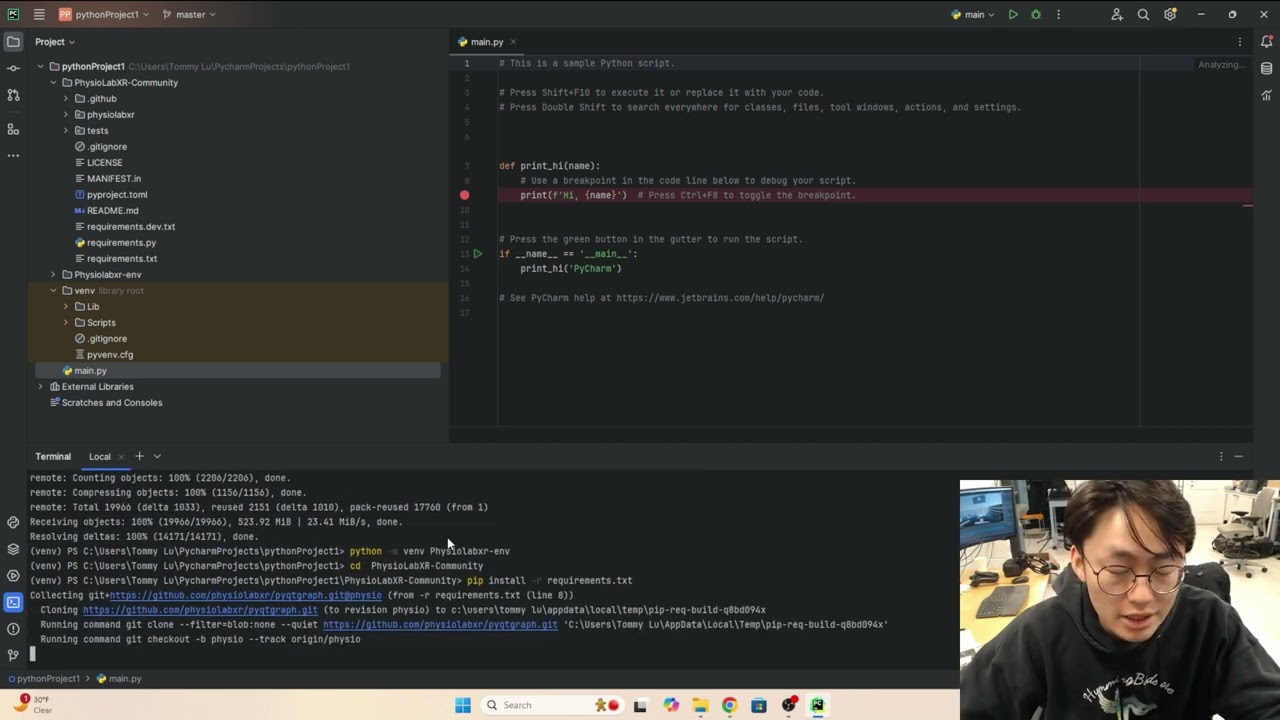The width and height of the screenshot is (1280, 720).
Task: Open Terminal tool window icon
Action: tap(13, 602)
